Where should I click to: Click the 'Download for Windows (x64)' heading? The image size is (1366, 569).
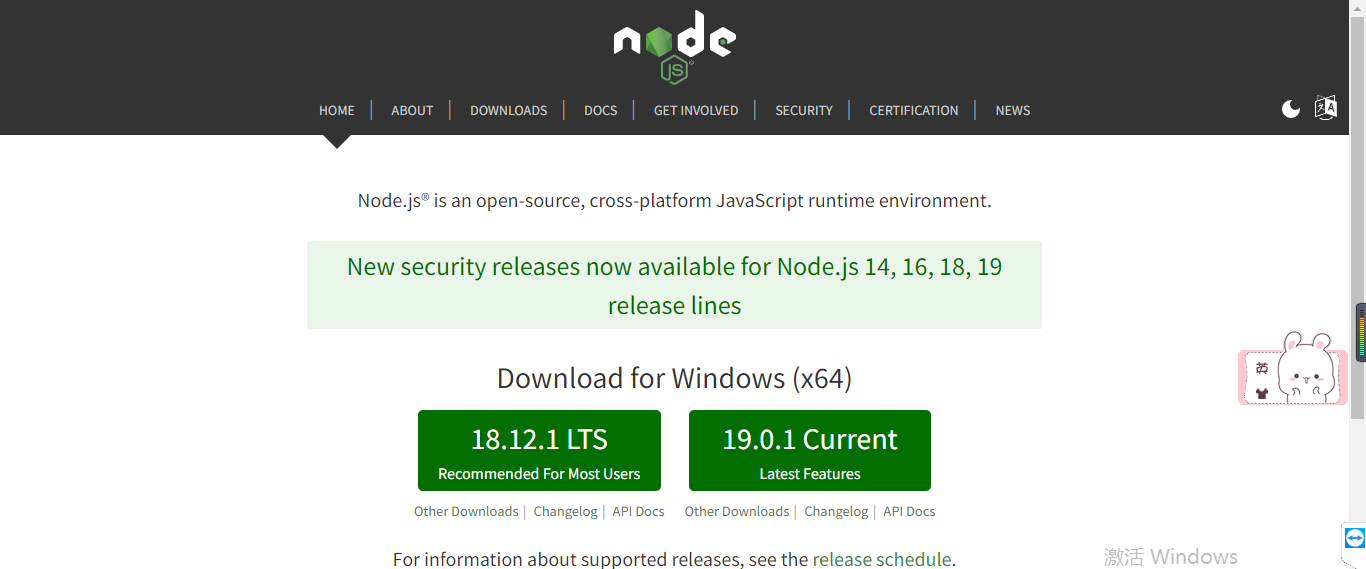pos(674,378)
